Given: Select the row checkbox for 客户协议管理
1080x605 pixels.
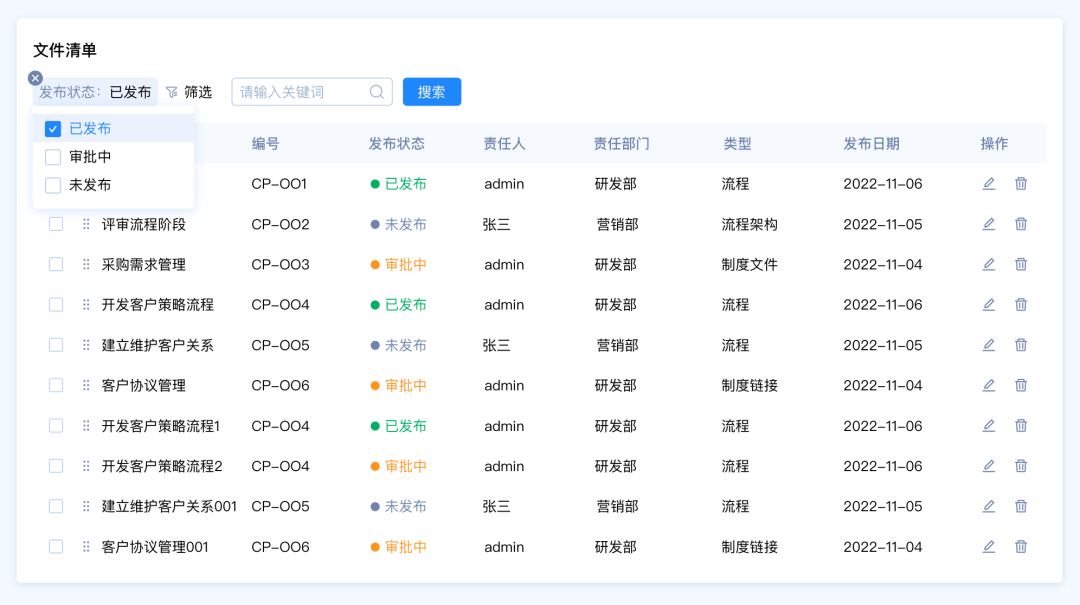Looking at the screenshot, I should point(56,385).
